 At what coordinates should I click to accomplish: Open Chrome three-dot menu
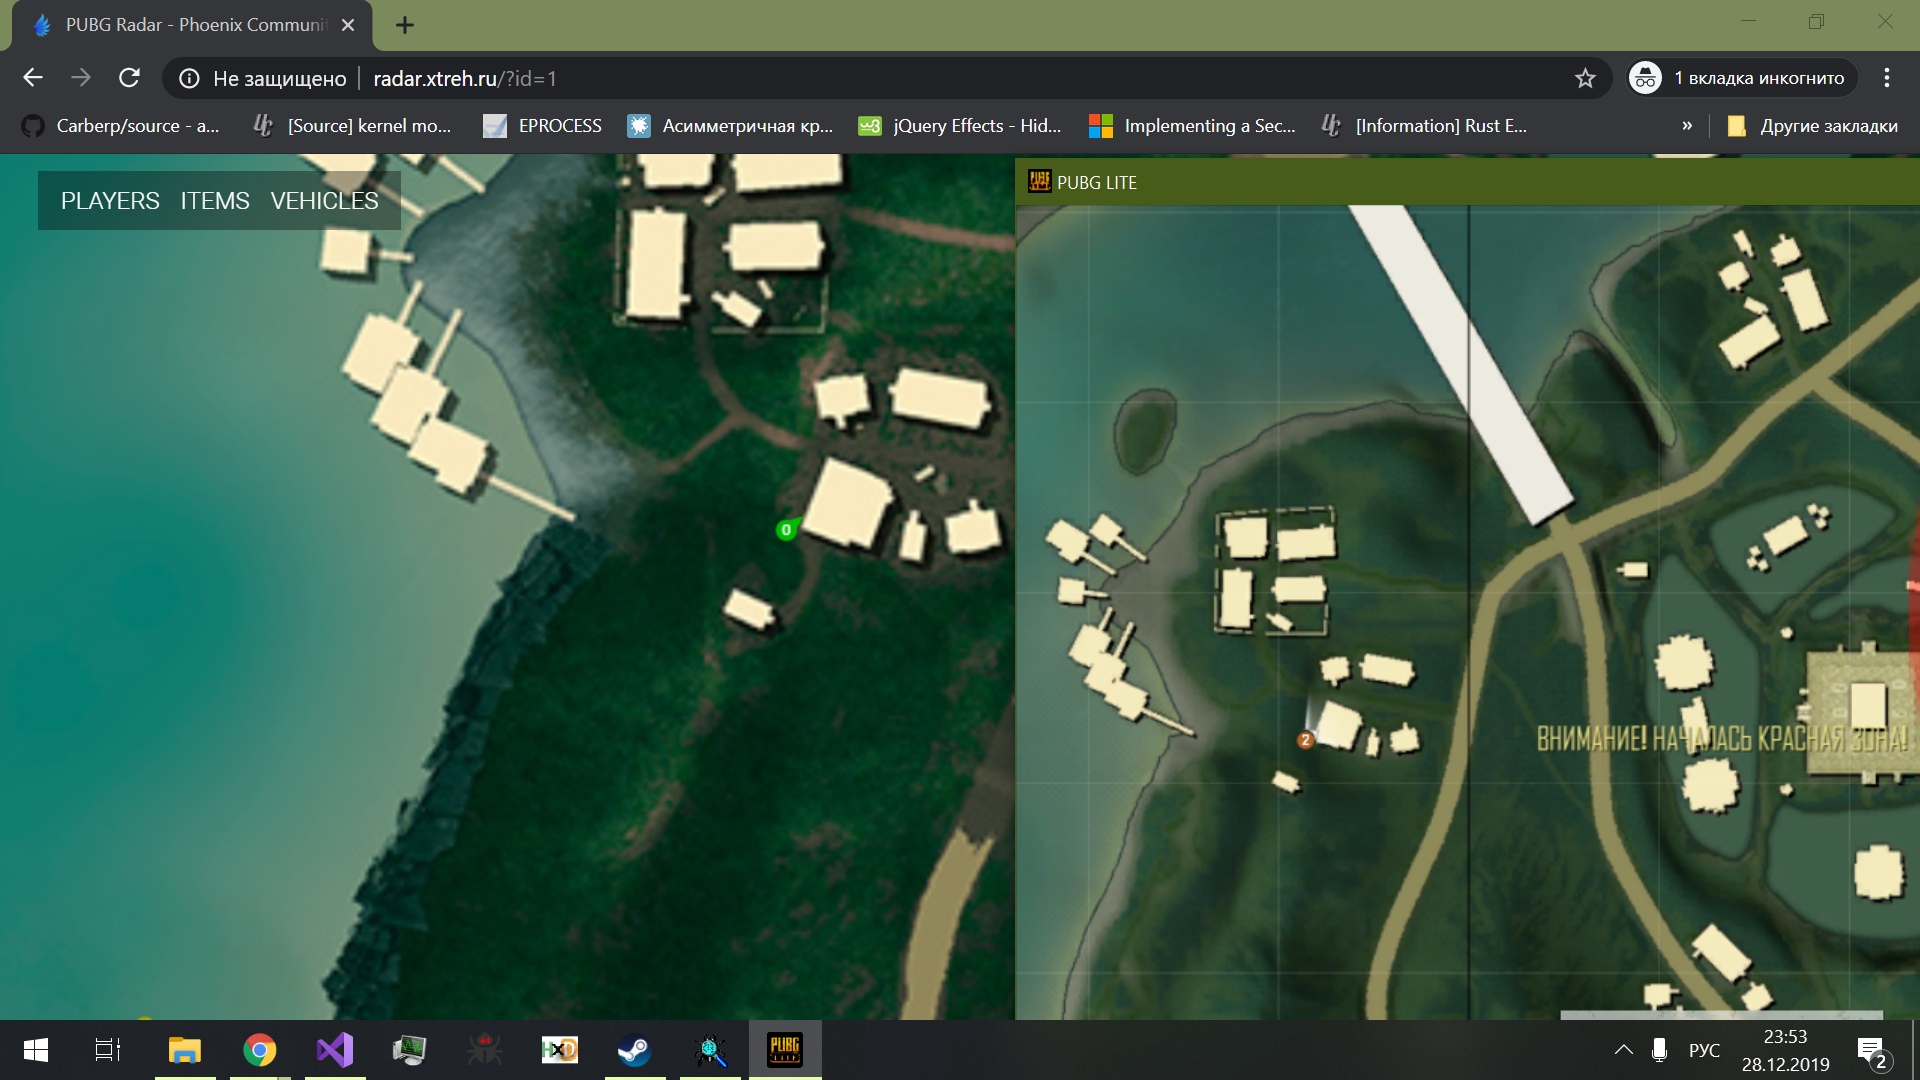pyautogui.click(x=1887, y=78)
